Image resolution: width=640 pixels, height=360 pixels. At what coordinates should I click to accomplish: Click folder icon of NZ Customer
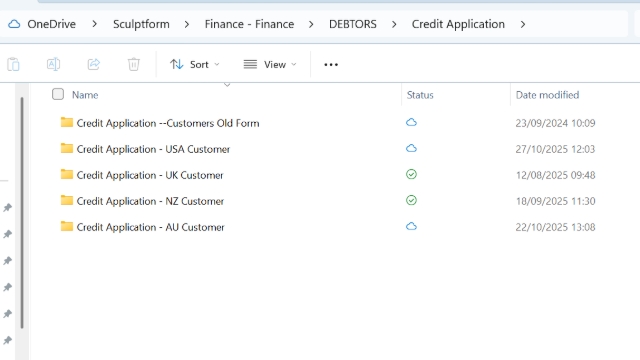(x=67, y=200)
